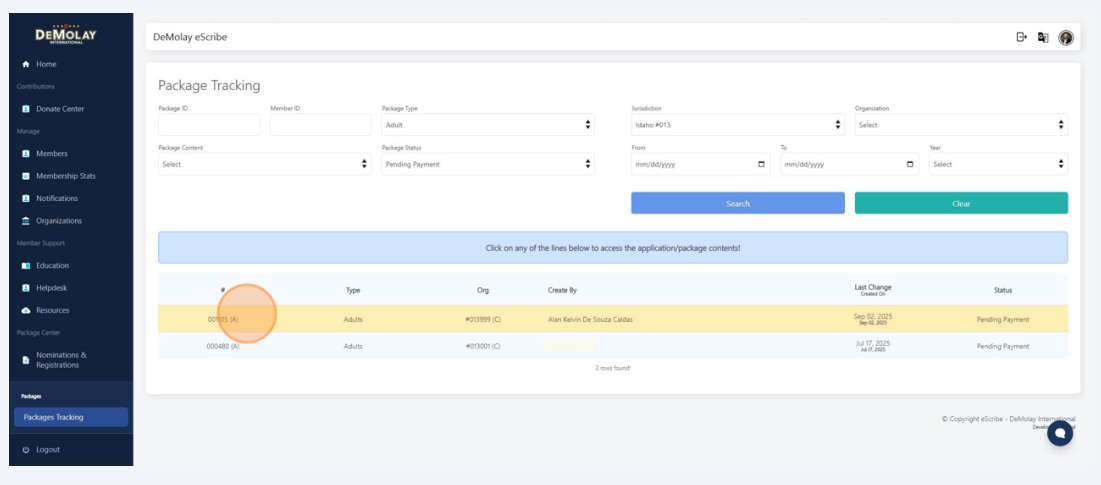Open the Package Type dropdown

coord(488,125)
